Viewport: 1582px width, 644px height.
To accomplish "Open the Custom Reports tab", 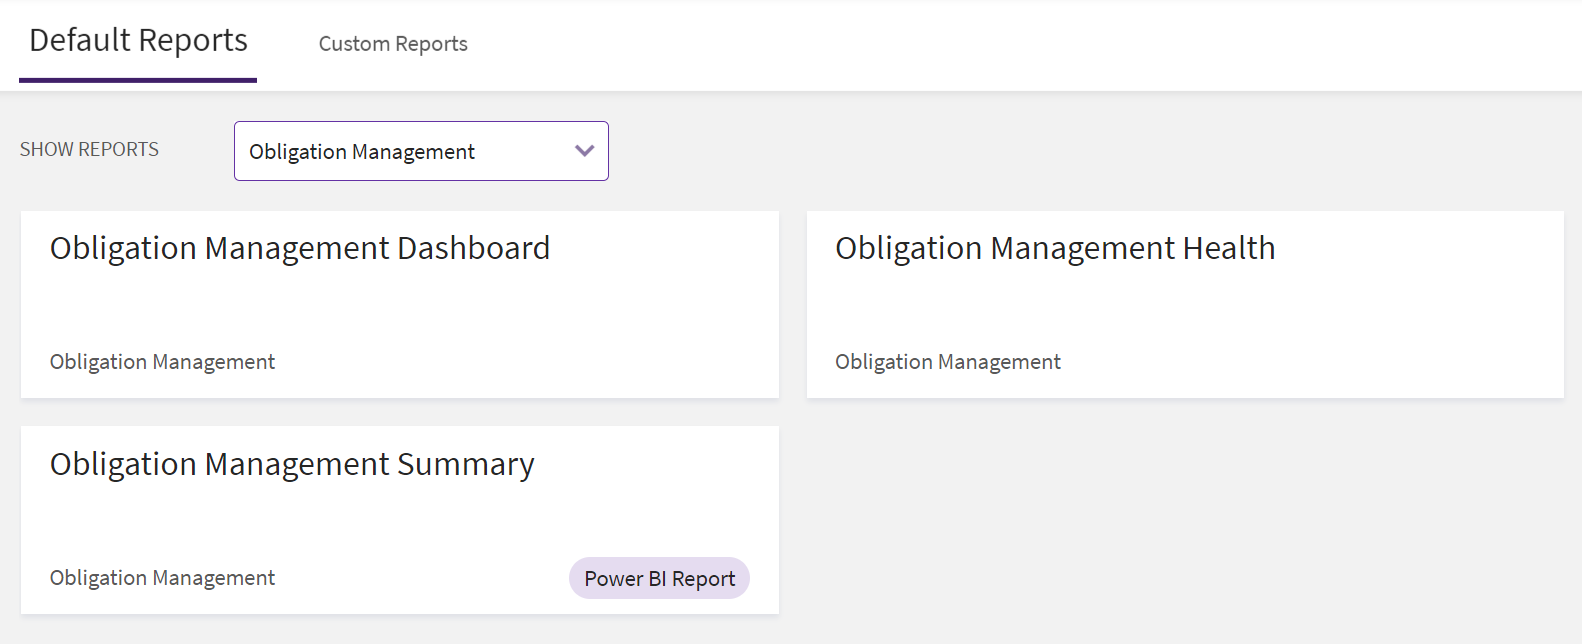I will (x=393, y=44).
